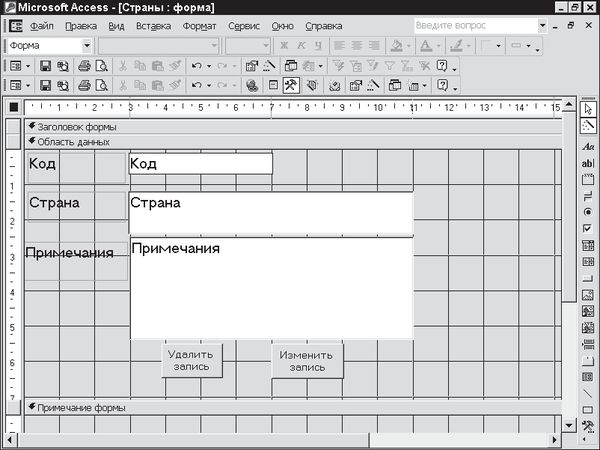Open the "Формат" menu
The width and height of the screenshot is (600, 450).
click(200, 24)
